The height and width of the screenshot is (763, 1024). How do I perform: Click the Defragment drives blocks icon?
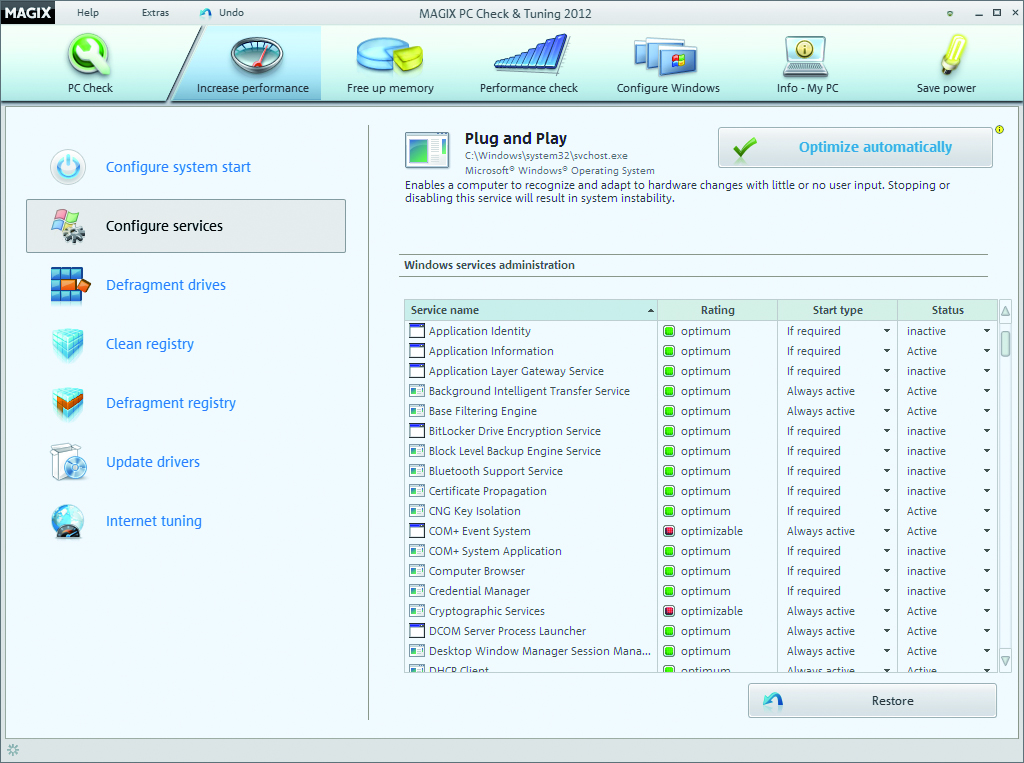69,285
